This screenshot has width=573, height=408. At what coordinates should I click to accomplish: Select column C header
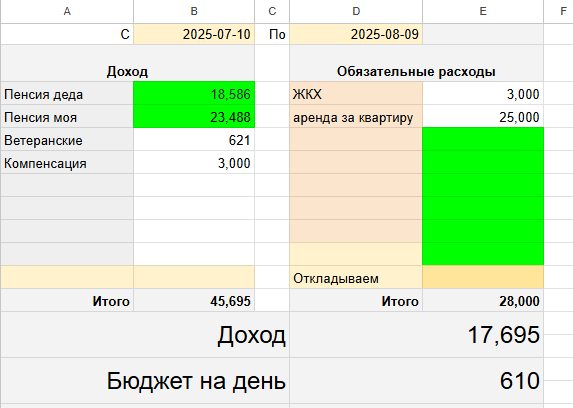(272, 11)
